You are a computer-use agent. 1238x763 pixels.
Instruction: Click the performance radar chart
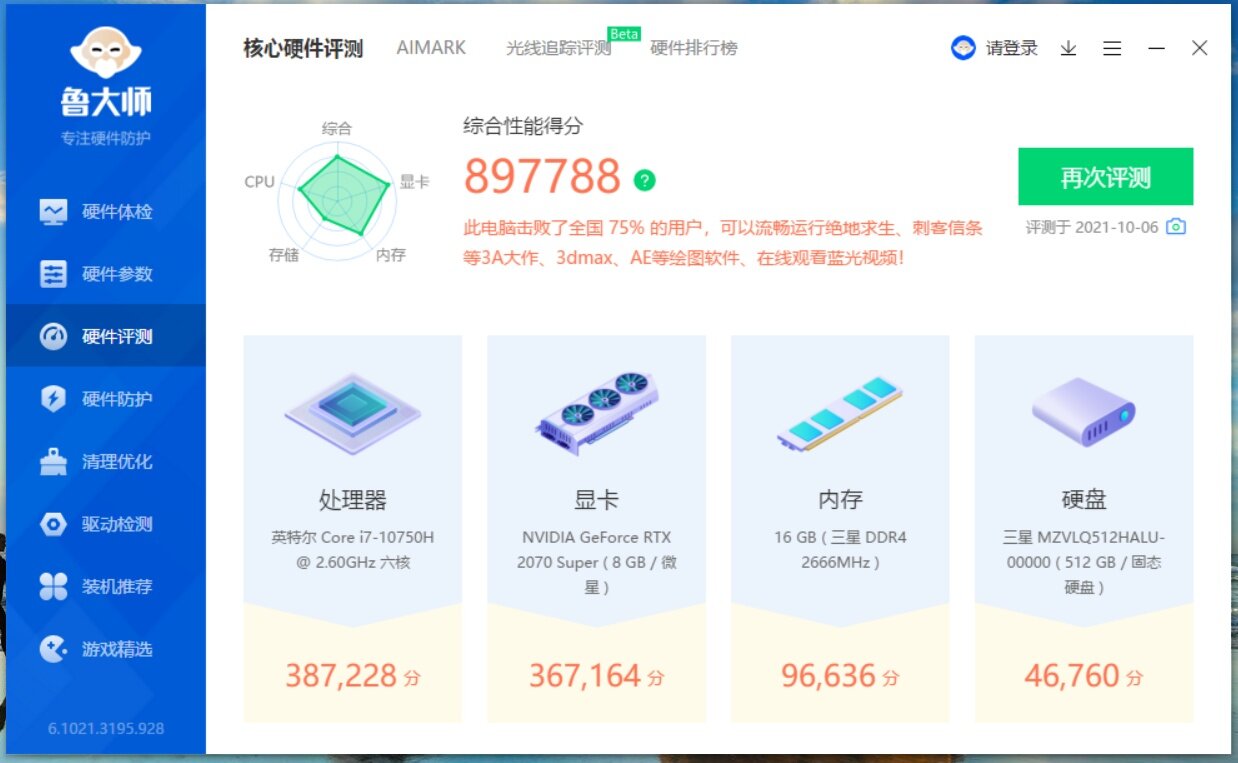(337, 192)
